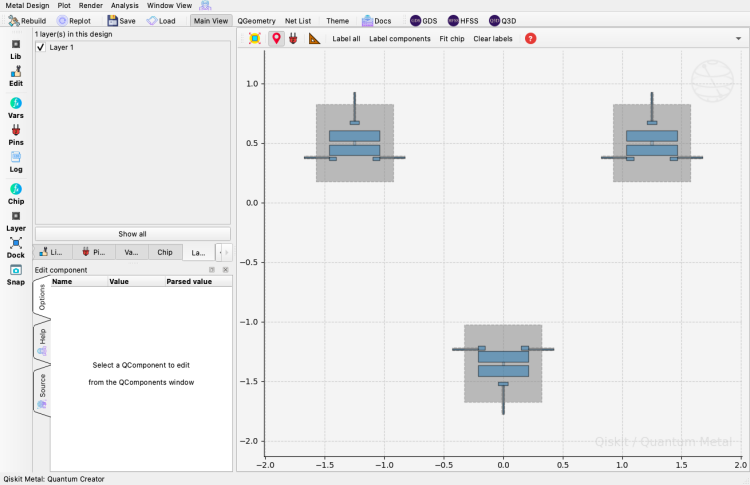The height and width of the screenshot is (485, 750).
Task: Click the Parsed value column header
Action: tap(199, 281)
